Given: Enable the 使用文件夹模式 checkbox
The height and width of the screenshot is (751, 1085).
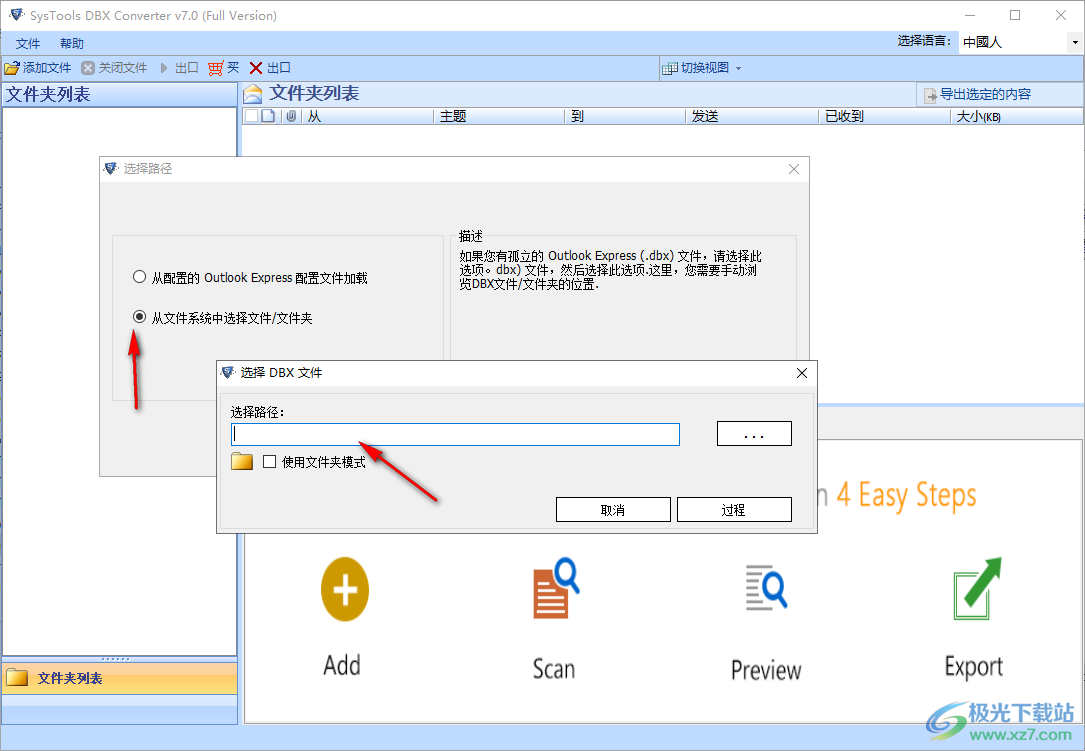Looking at the screenshot, I should point(269,462).
